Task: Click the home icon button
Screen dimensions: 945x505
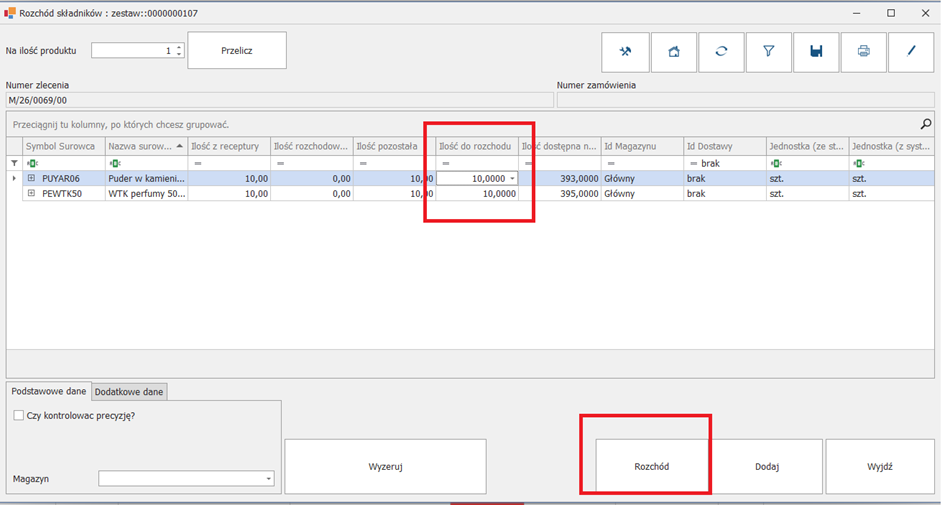Action: pyautogui.click(x=674, y=52)
